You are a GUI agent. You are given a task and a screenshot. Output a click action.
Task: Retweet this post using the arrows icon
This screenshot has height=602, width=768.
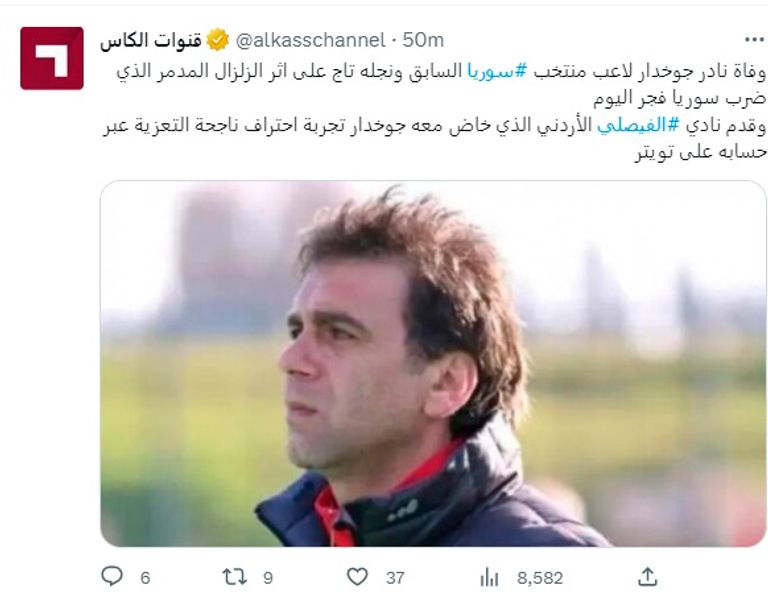coord(235,577)
